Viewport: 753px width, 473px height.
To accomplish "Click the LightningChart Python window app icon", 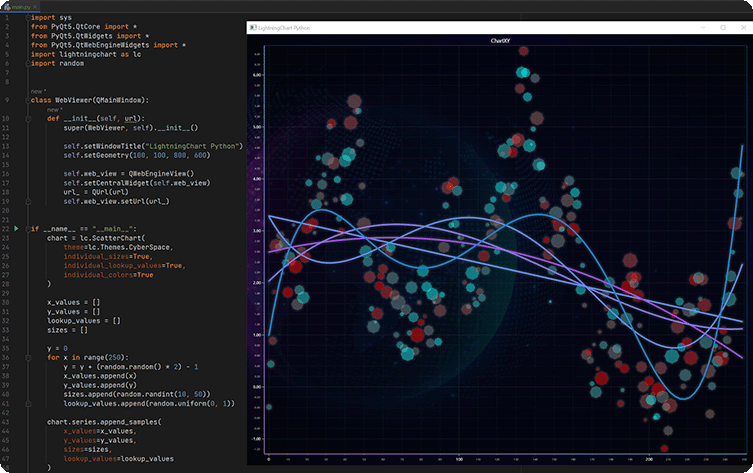I will pyautogui.click(x=253, y=28).
